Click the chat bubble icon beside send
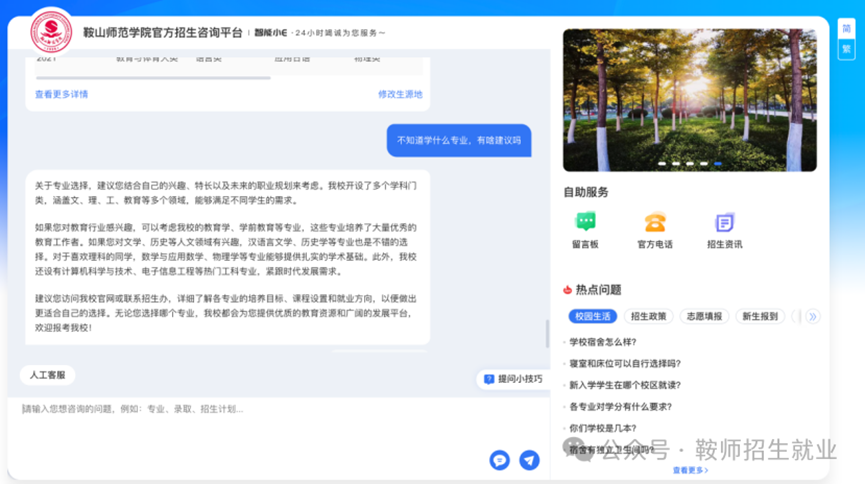The height and width of the screenshot is (484, 865). (x=499, y=460)
